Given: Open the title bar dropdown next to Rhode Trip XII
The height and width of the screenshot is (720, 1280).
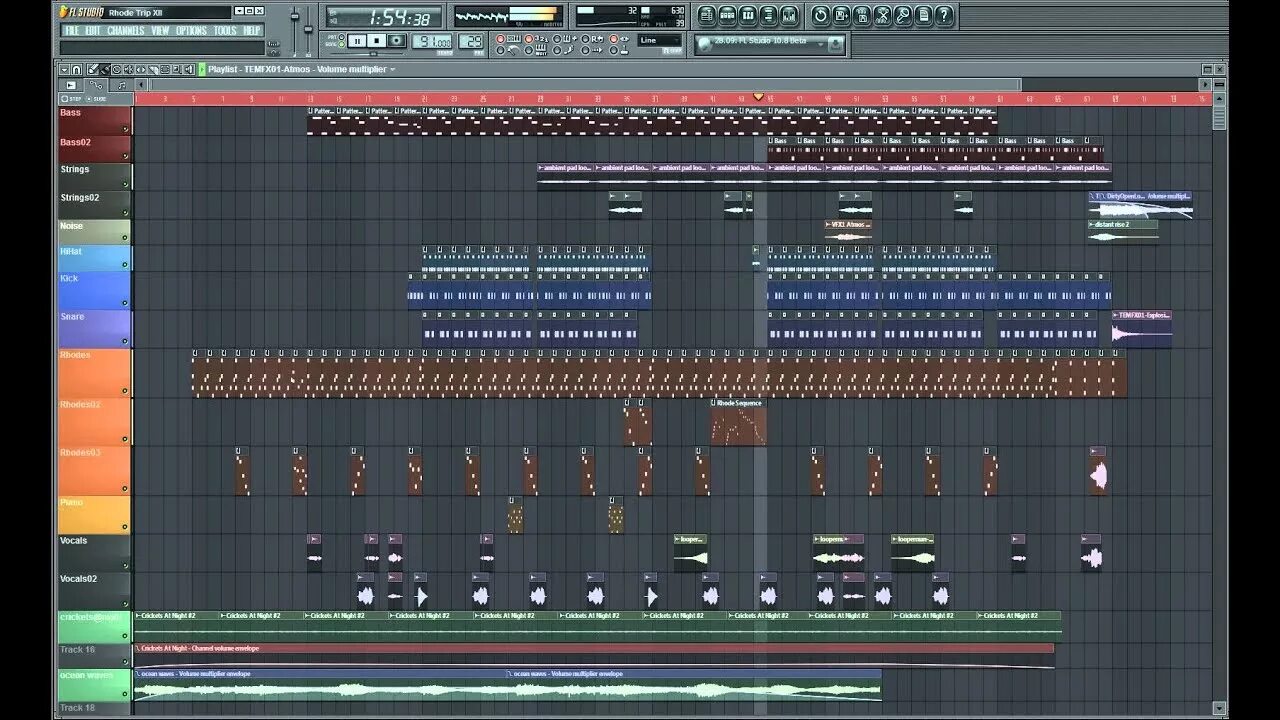Looking at the screenshot, I should [239, 11].
